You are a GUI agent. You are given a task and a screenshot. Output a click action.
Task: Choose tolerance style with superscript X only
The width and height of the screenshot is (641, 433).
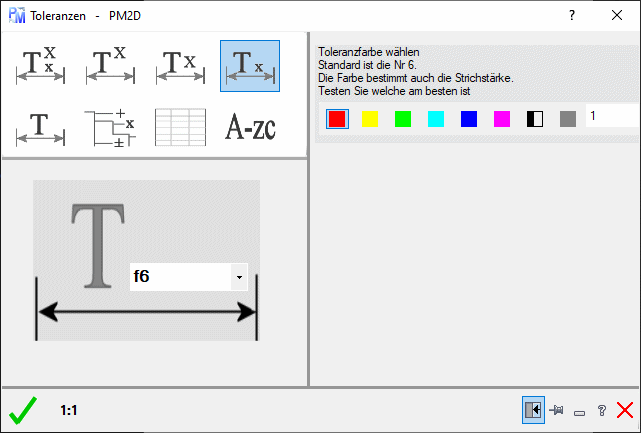pos(112,65)
